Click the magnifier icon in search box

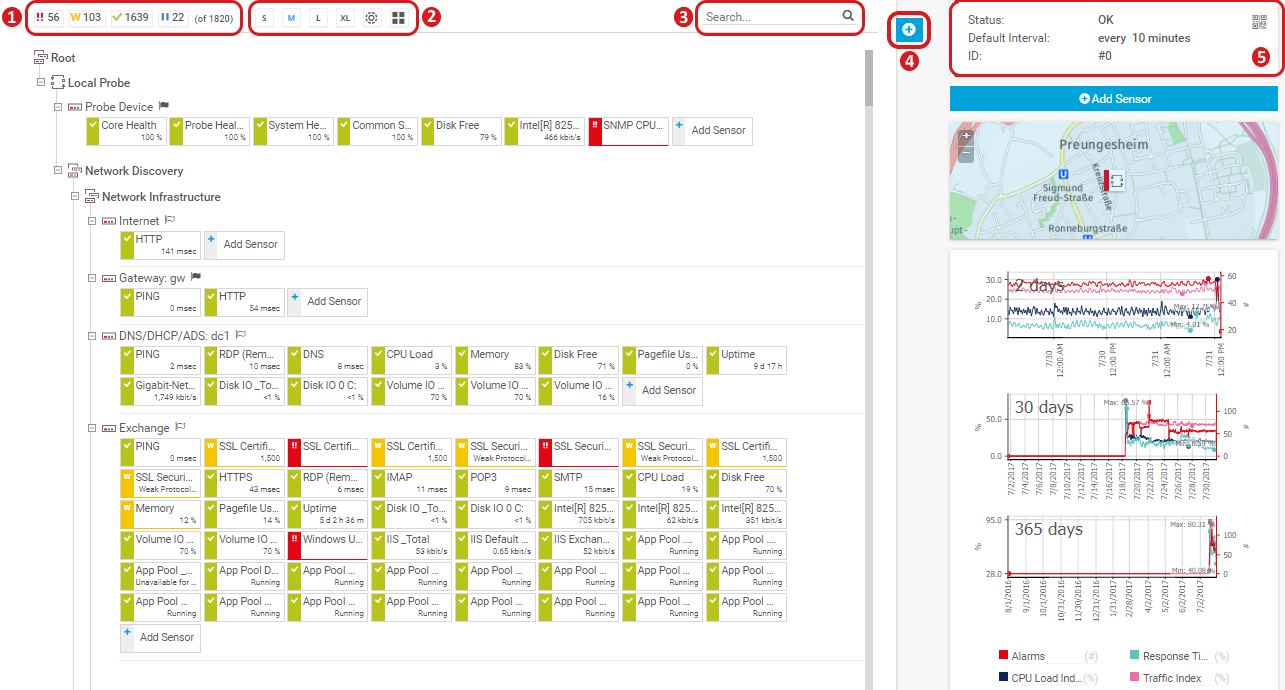(848, 16)
